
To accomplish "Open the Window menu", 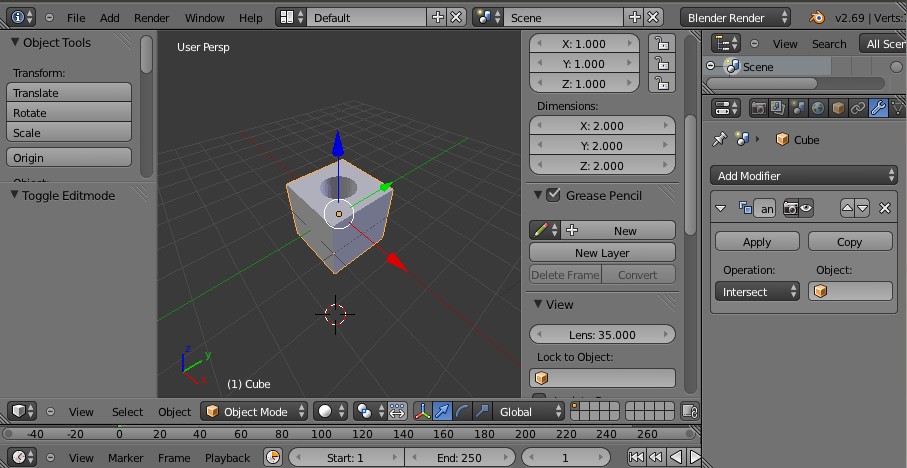I will tap(204, 18).
